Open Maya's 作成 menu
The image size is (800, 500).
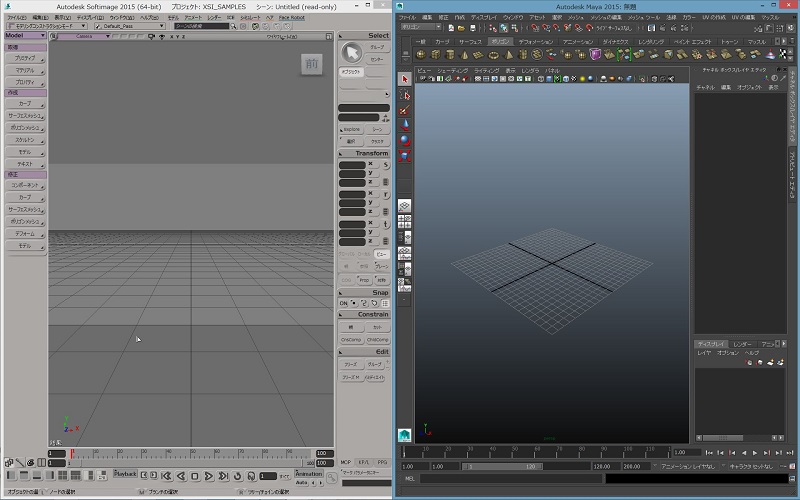click(x=460, y=17)
